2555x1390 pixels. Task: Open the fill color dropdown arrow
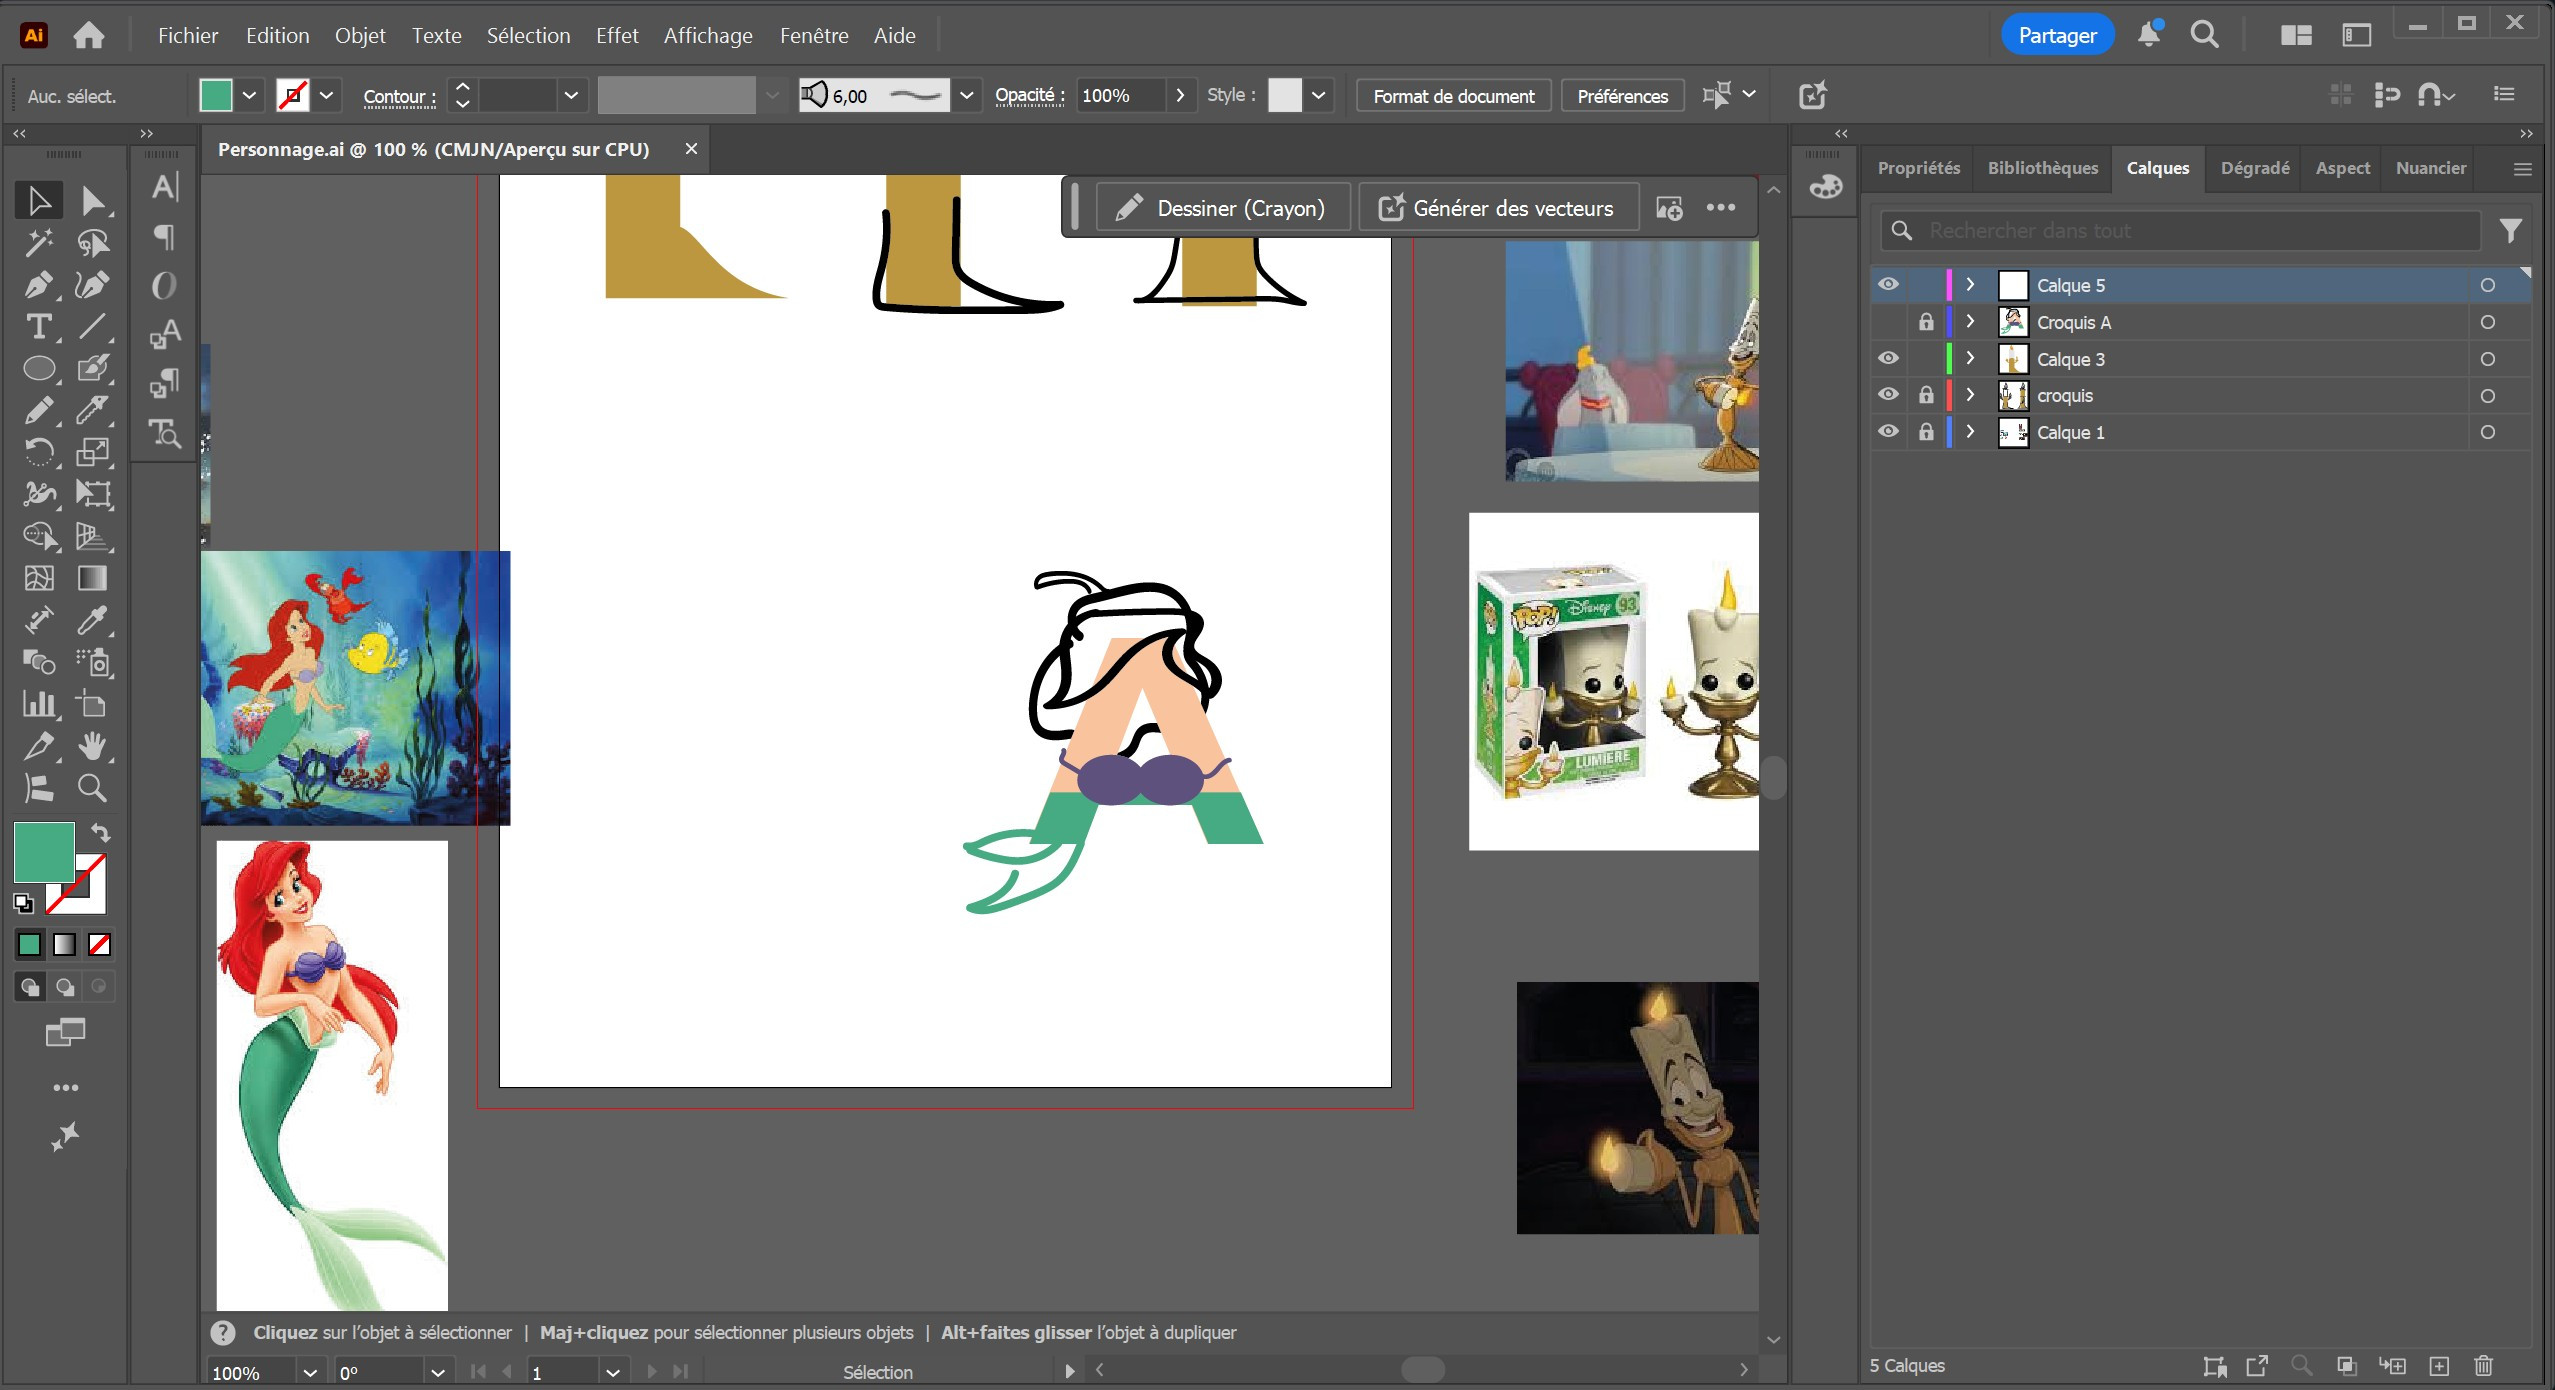tap(249, 96)
